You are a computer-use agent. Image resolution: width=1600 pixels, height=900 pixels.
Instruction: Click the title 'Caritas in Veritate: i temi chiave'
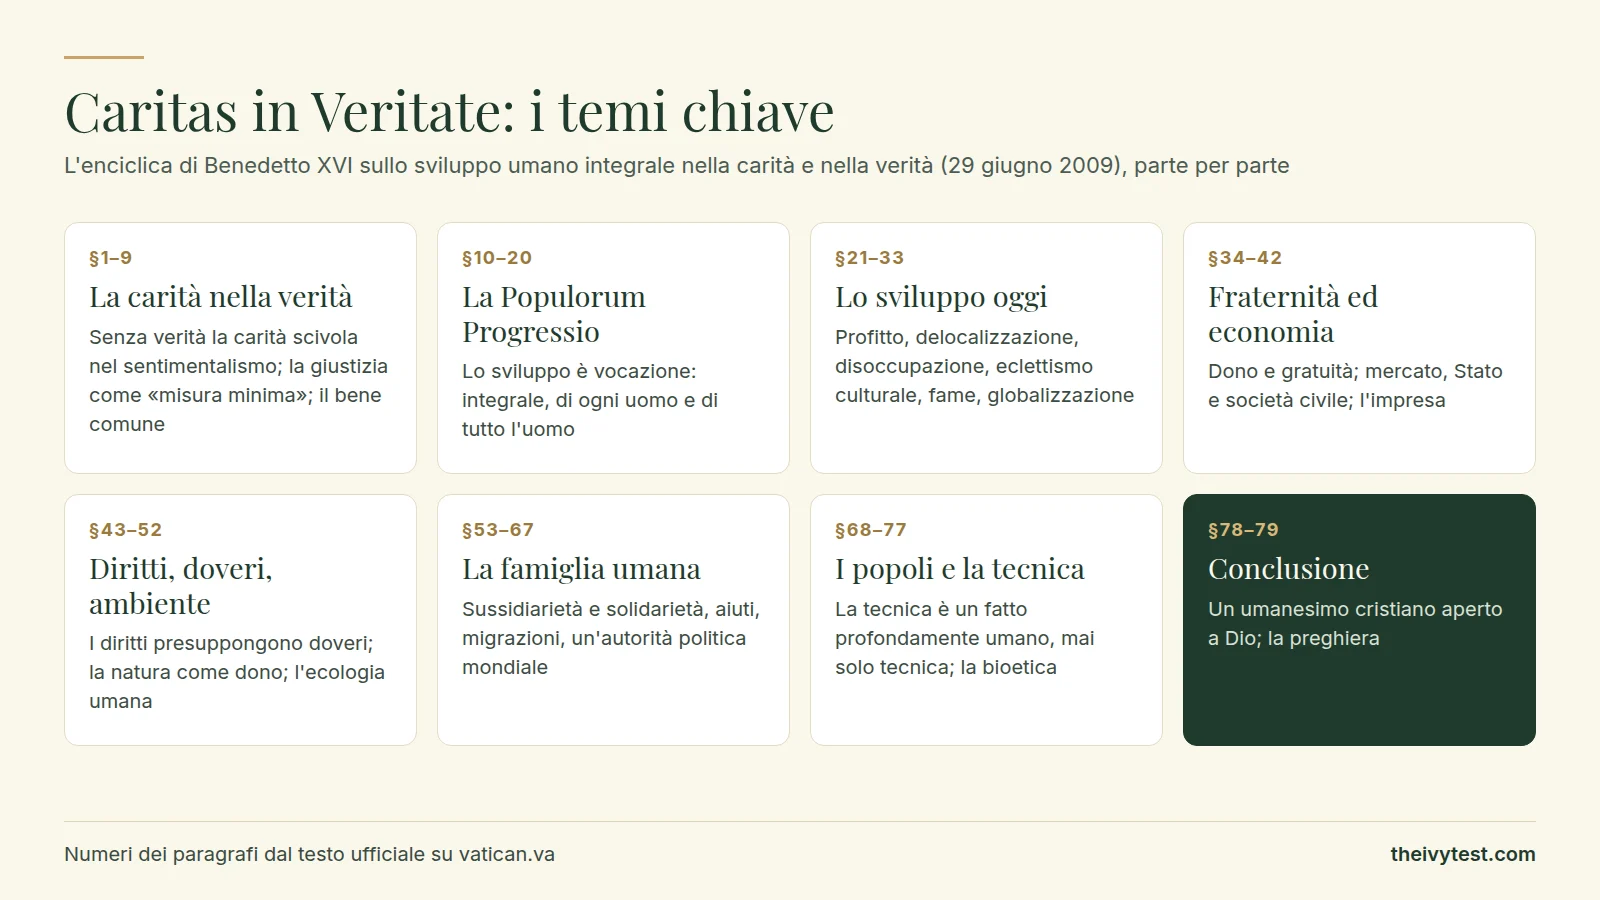449,111
